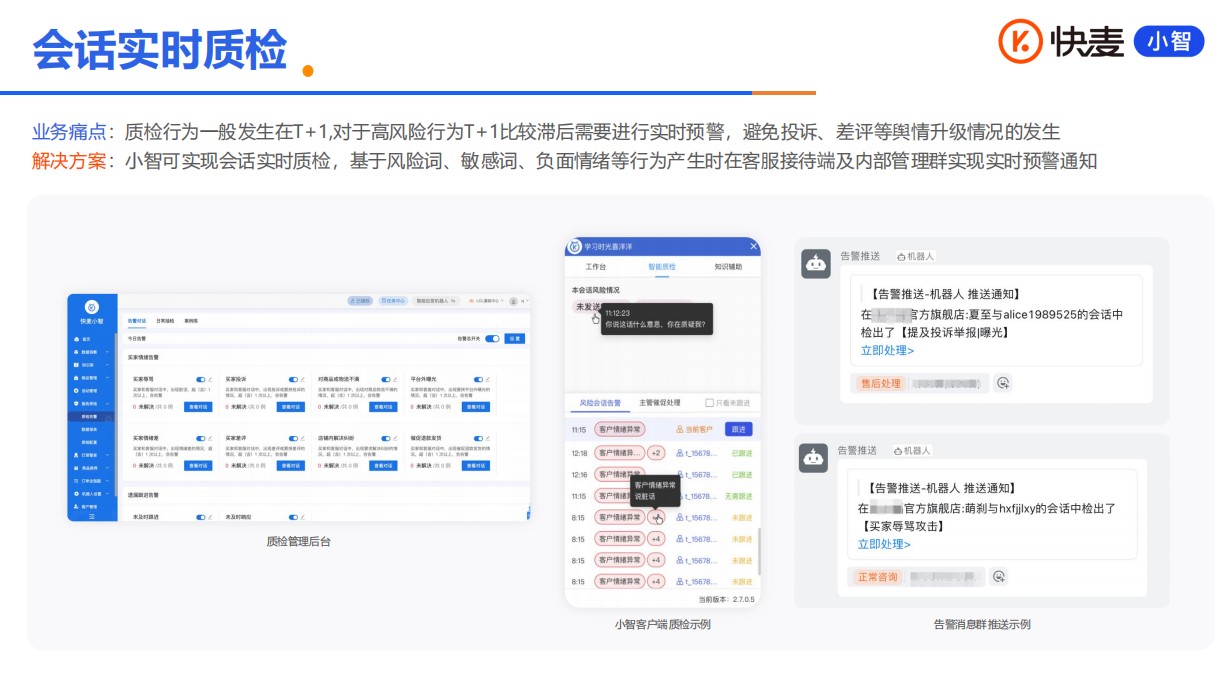Click the blue 跟进 button in first row
Viewport: 1225px width, 678px height.
coord(739,429)
